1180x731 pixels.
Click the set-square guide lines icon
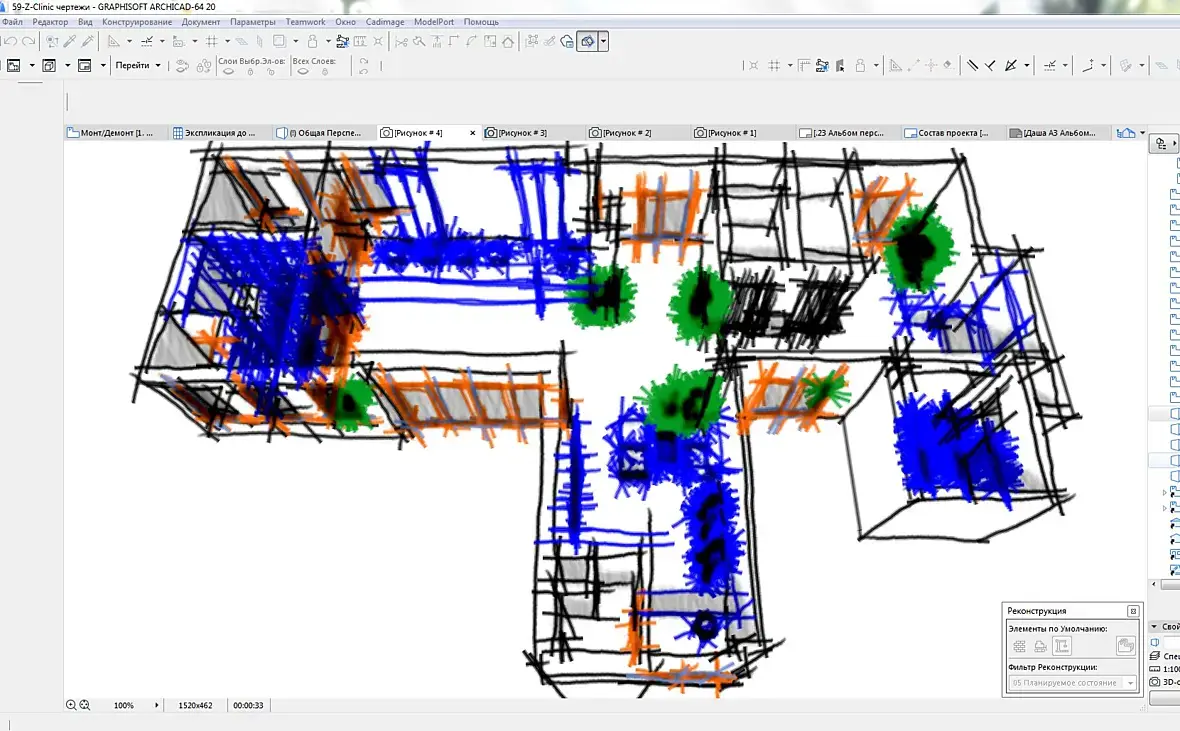click(114, 41)
